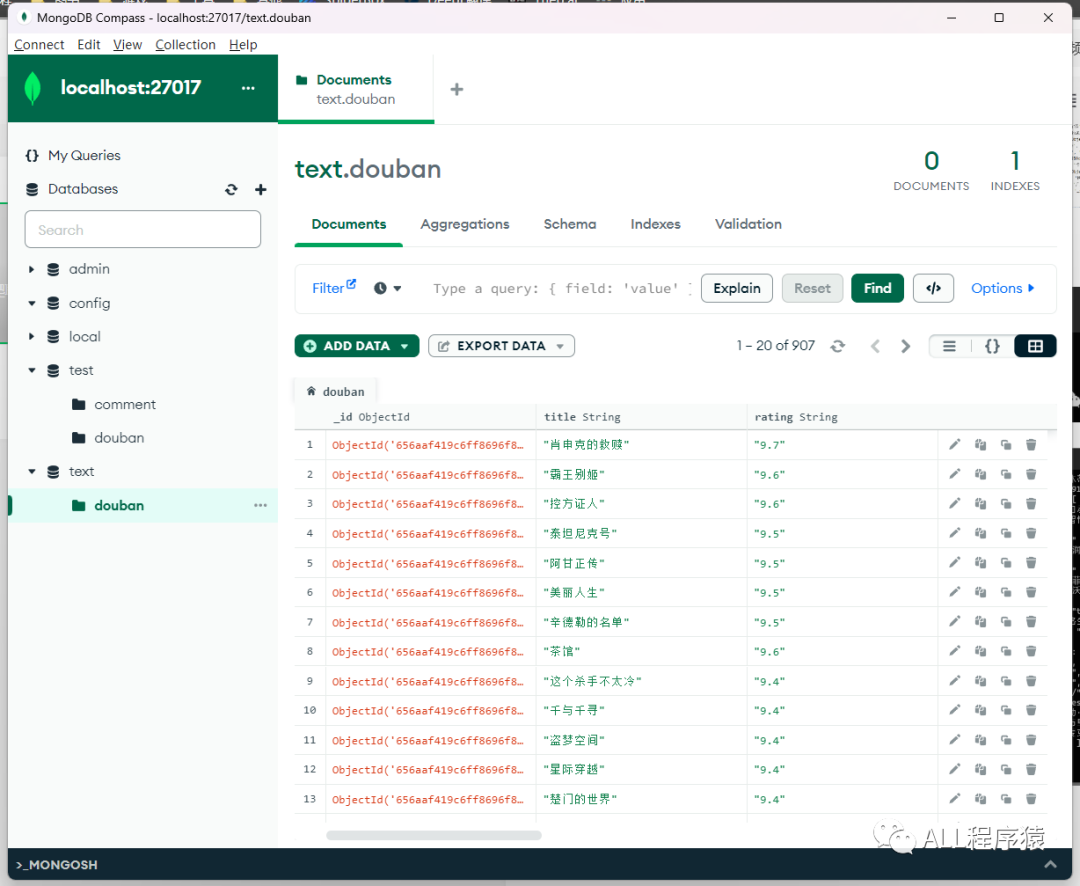Select My Queries in sidebar
This screenshot has height=886, width=1080.
point(84,156)
